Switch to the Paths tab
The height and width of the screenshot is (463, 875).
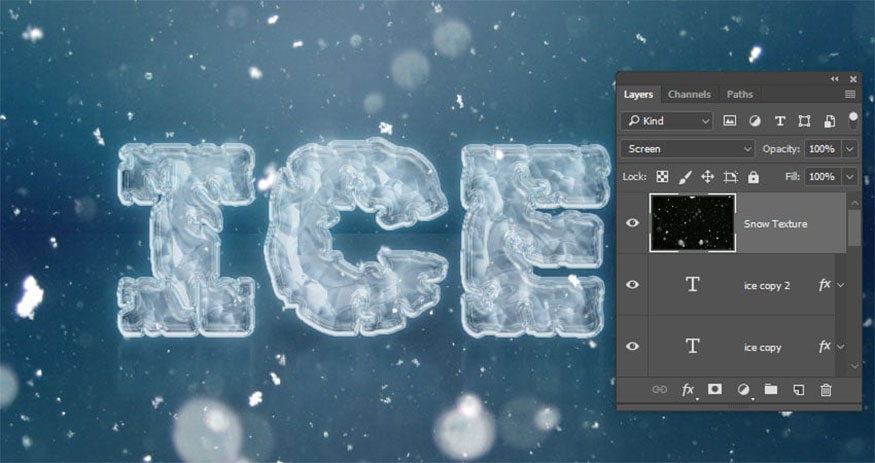pos(739,94)
